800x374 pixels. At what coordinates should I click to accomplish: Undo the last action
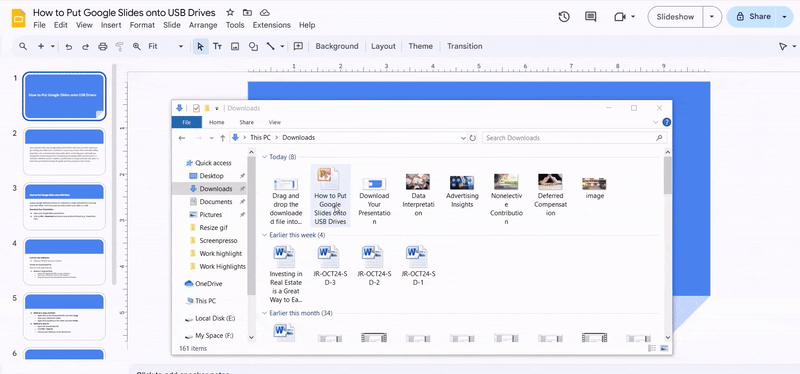point(68,46)
